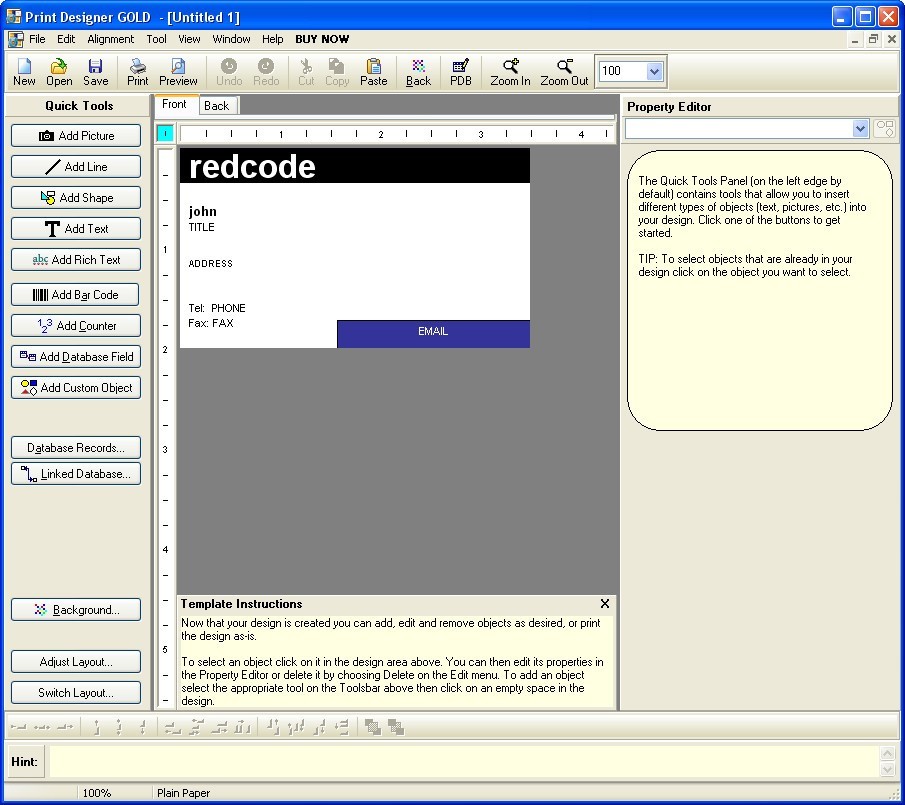
Task: Close the Template Instructions panel
Action: pyautogui.click(x=604, y=604)
